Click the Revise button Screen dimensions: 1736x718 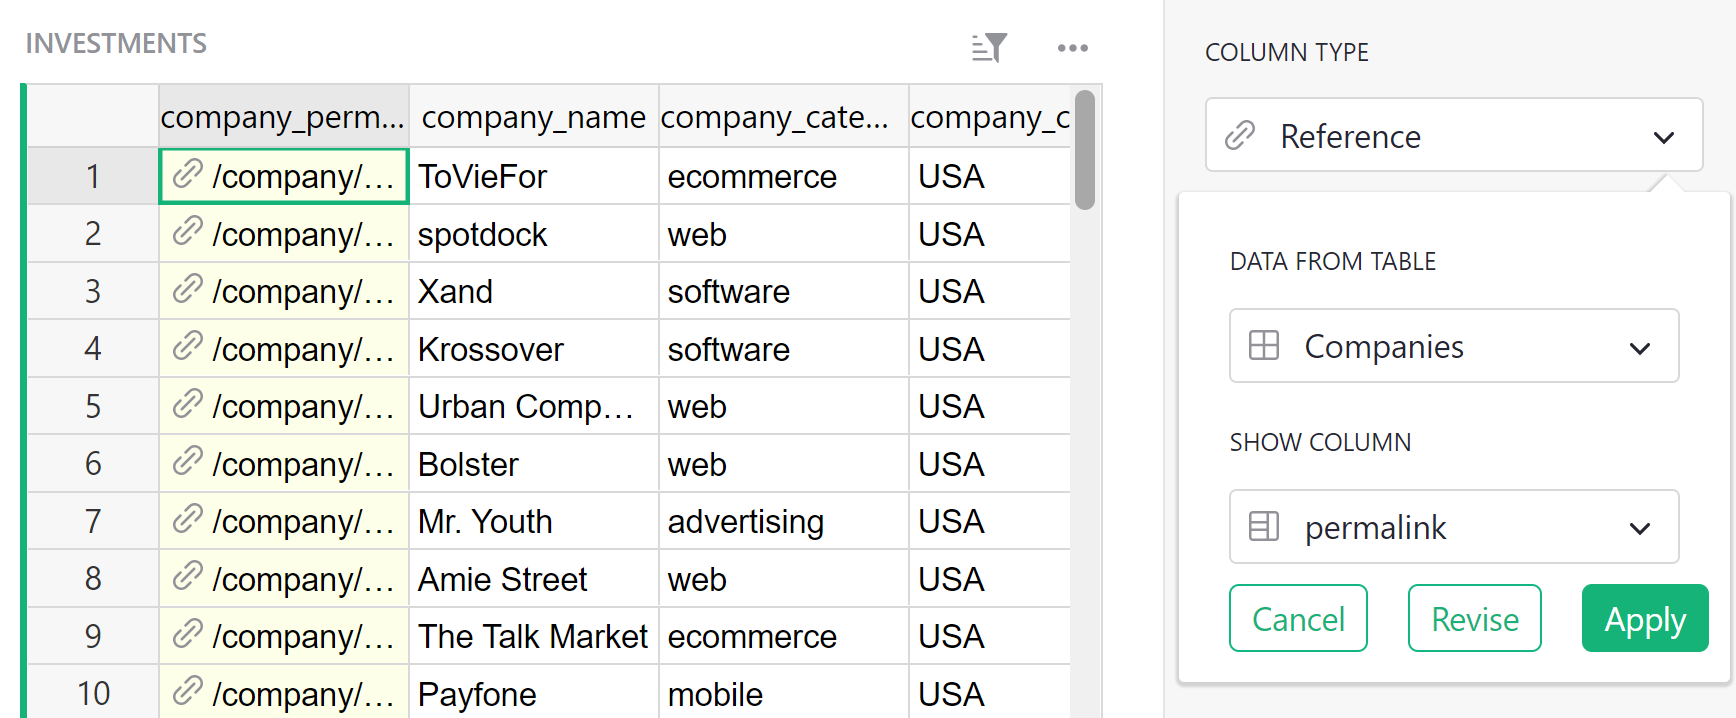1474,619
